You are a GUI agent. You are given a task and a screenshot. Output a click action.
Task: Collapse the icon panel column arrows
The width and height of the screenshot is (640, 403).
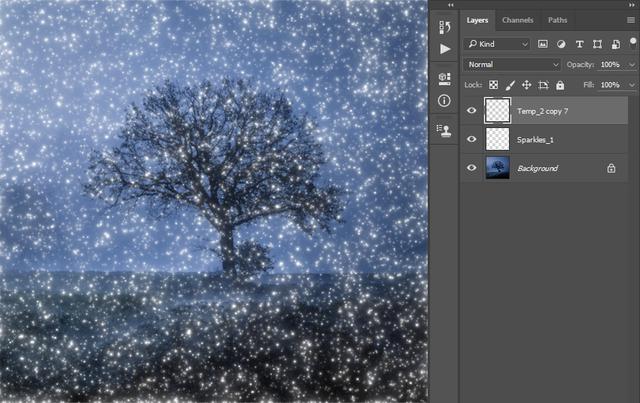point(450,5)
